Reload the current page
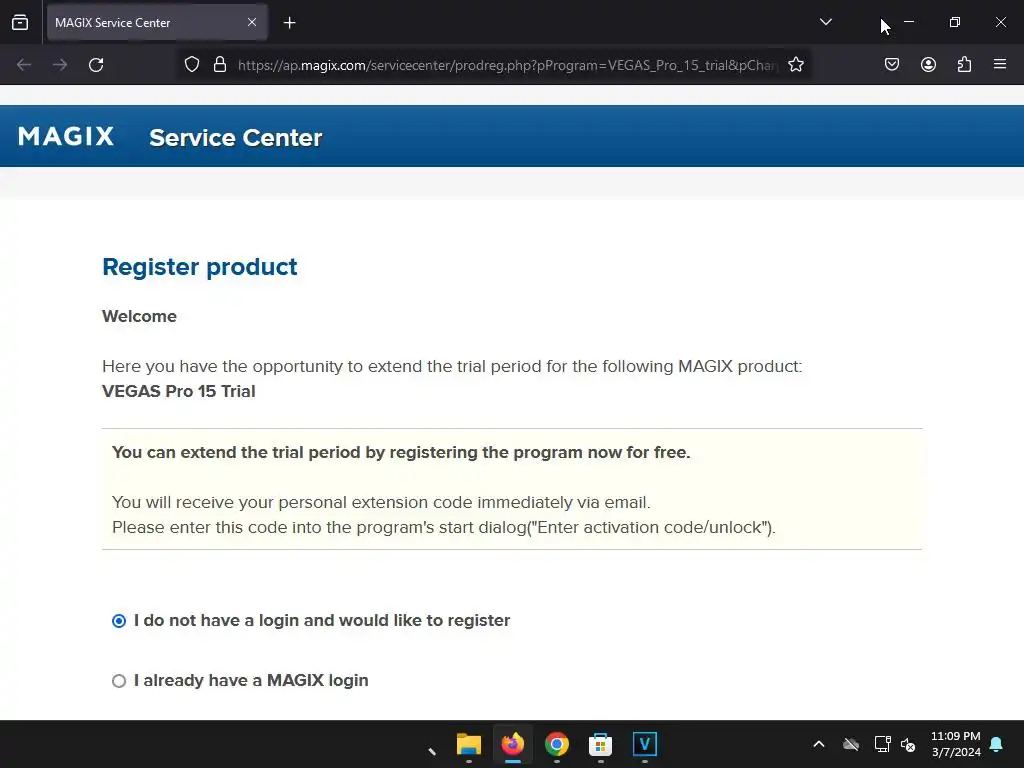 pyautogui.click(x=96, y=65)
